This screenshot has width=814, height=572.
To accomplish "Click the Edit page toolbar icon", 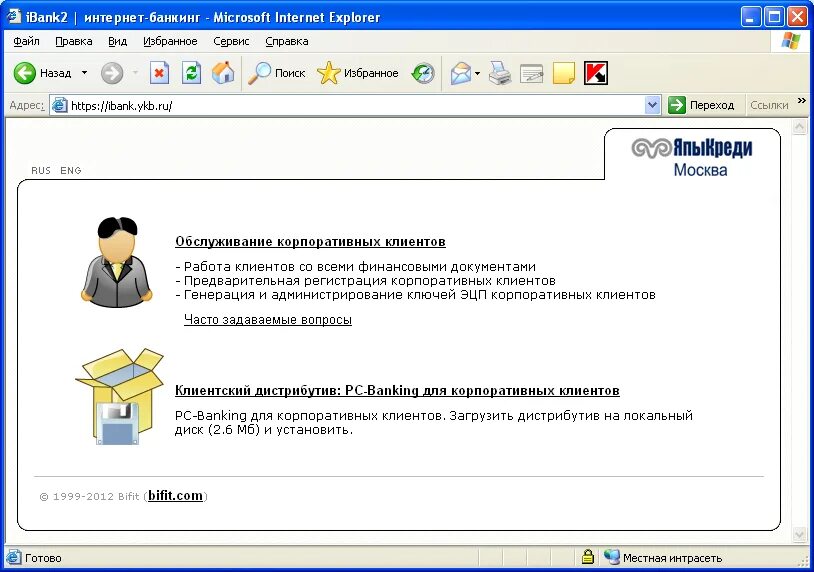I will pos(532,73).
